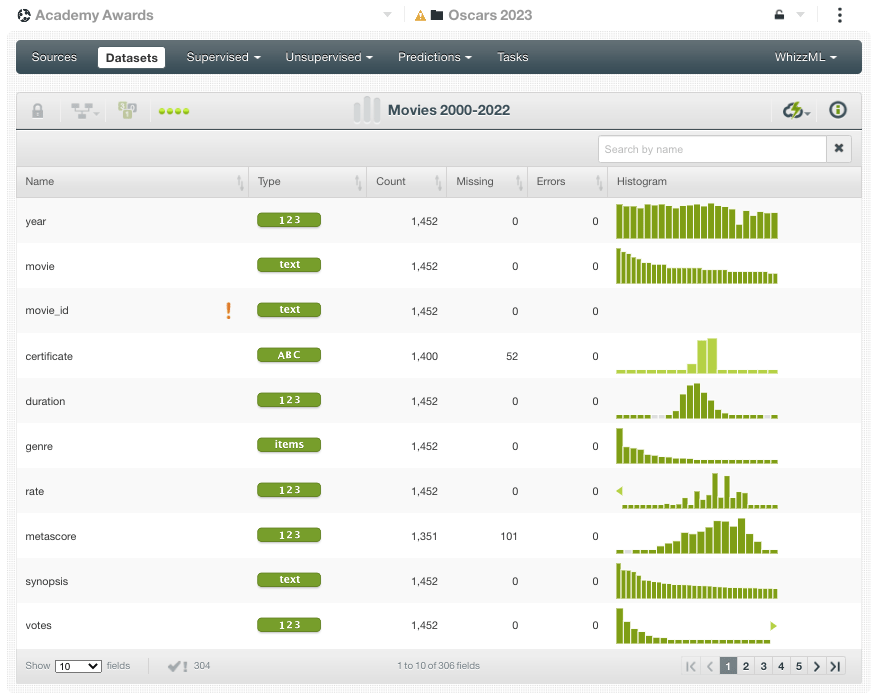Image resolution: width=875 pixels, height=695 pixels.
Task: Click the Search by name field
Action: pyautogui.click(x=712, y=149)
